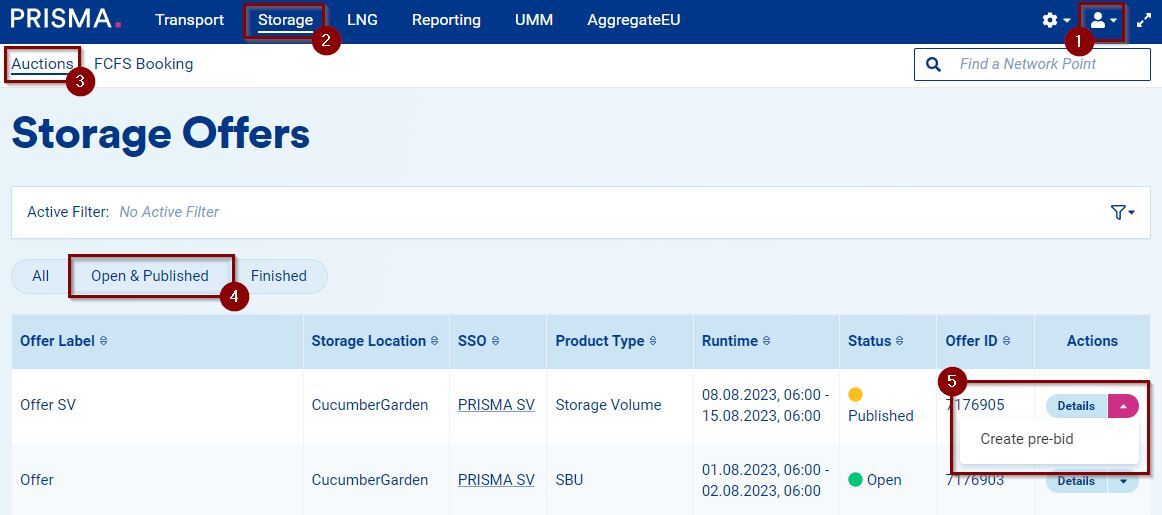Image resolution: width=1162 pixels, height=515 pixels.
Task: Open the user account menu icon
Action: point(1102,20)
